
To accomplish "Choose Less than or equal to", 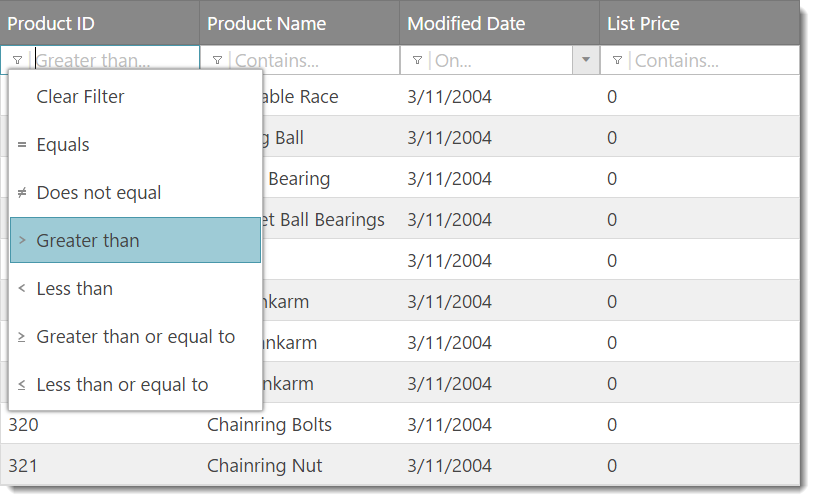I will coord(122,385).
